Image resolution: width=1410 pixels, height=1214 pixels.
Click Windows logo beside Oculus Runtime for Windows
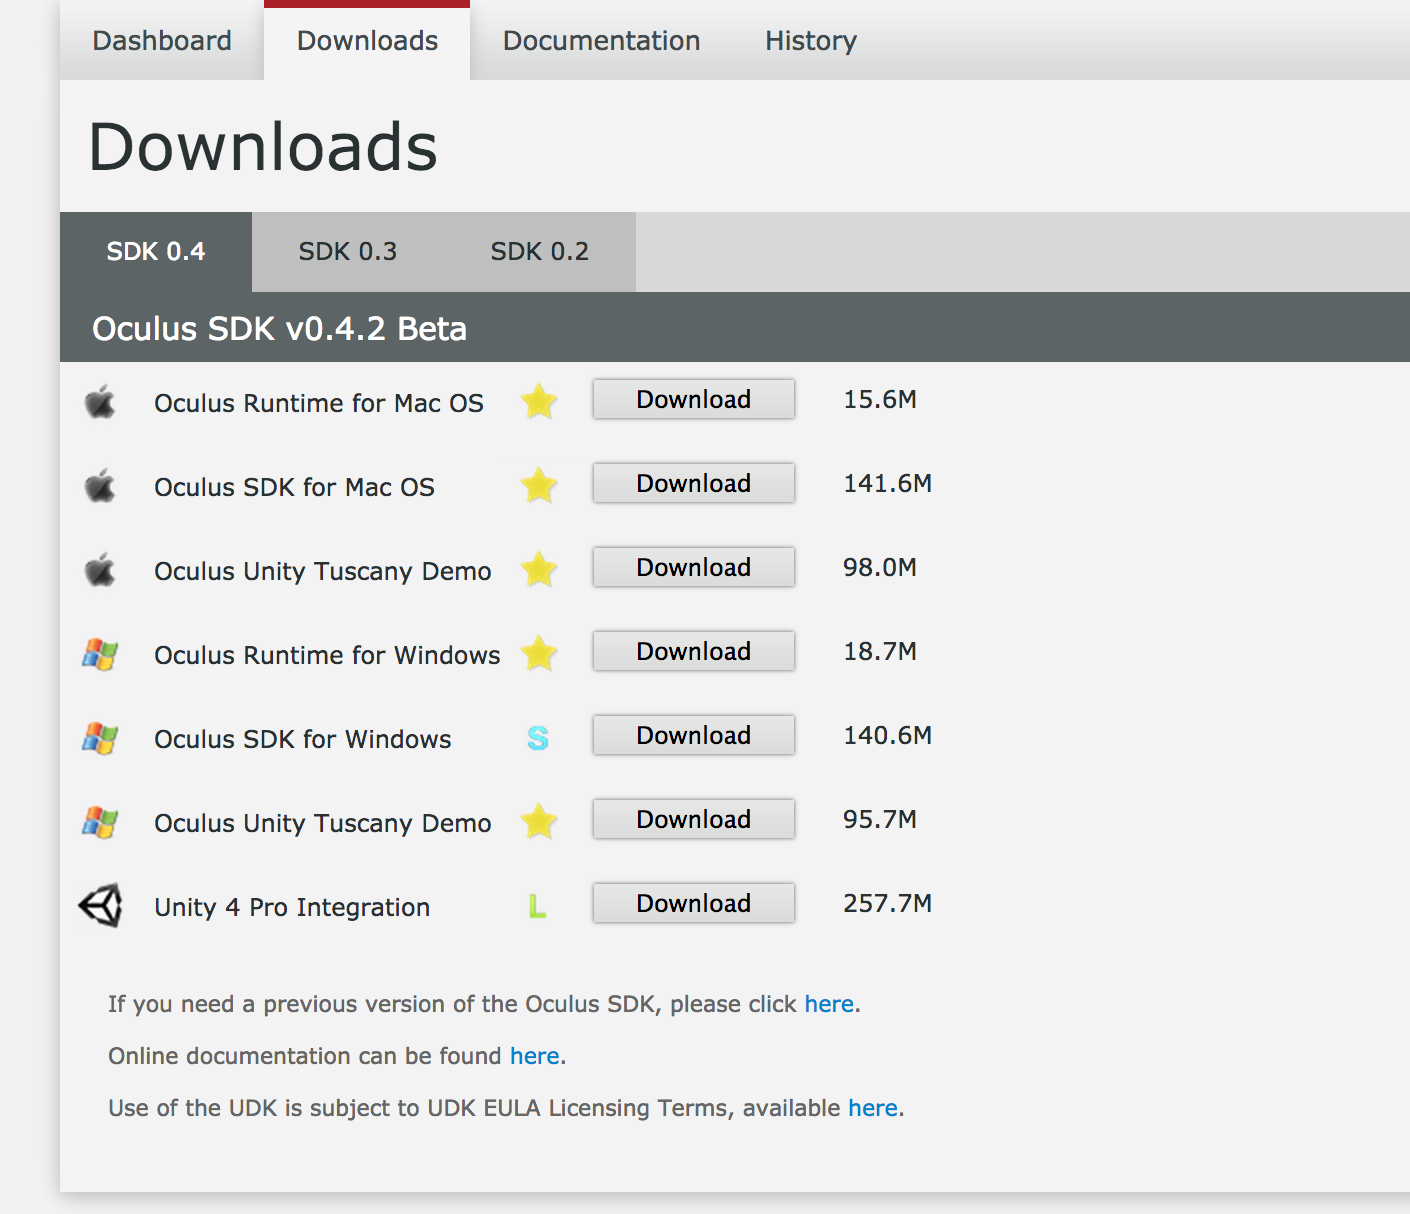100,654
